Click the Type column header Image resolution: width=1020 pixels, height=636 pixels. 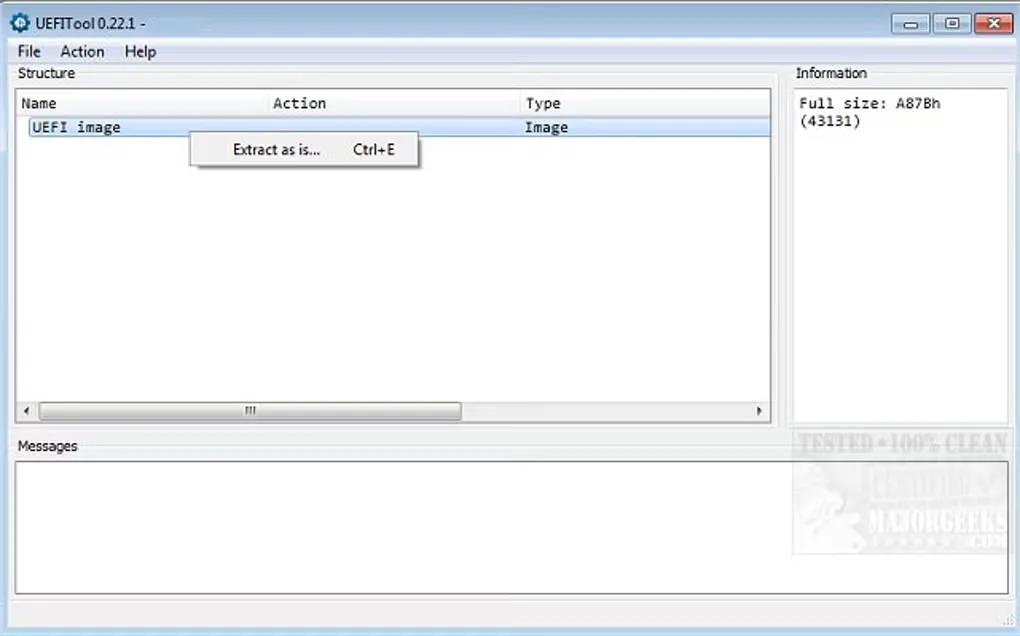tap(645, 103)
